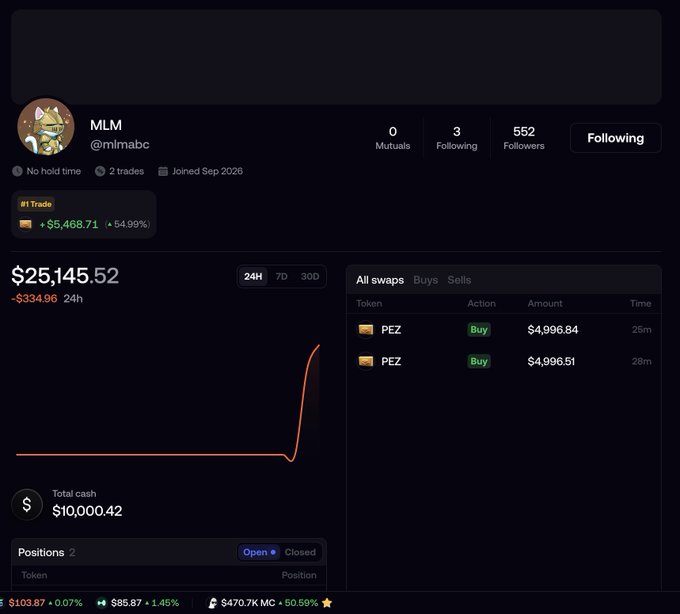Screen dimensions: 680x614
Task: Click the $103.87 ticker price
Action: click(x=26, y=603)
